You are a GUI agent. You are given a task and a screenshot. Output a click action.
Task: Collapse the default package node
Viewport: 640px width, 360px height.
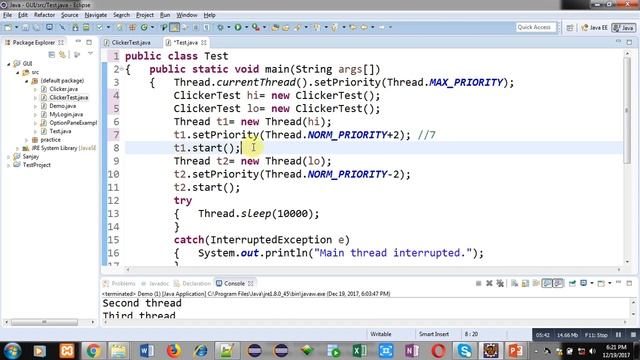27,81
